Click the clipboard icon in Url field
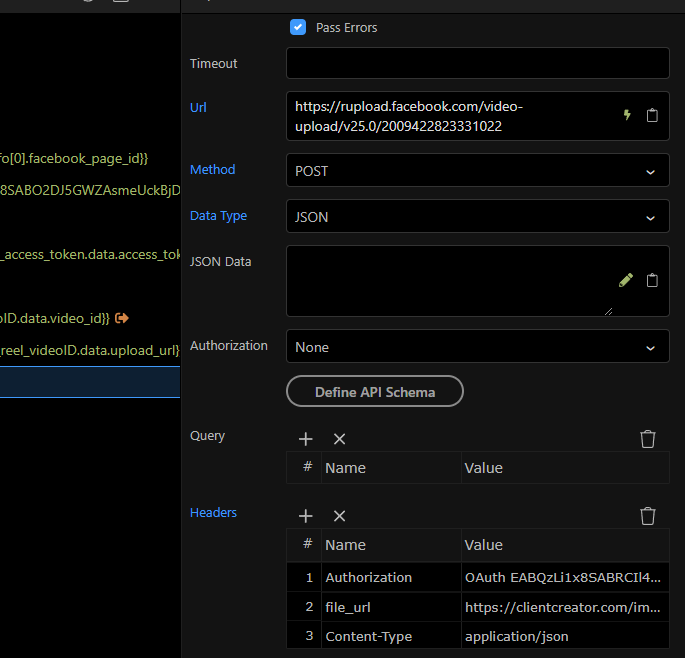The image size is (685, 658). [652, 115]
